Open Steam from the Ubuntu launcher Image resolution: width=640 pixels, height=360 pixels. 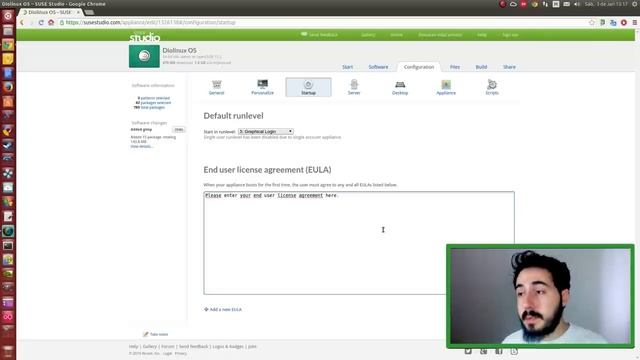tap(8, 144)
